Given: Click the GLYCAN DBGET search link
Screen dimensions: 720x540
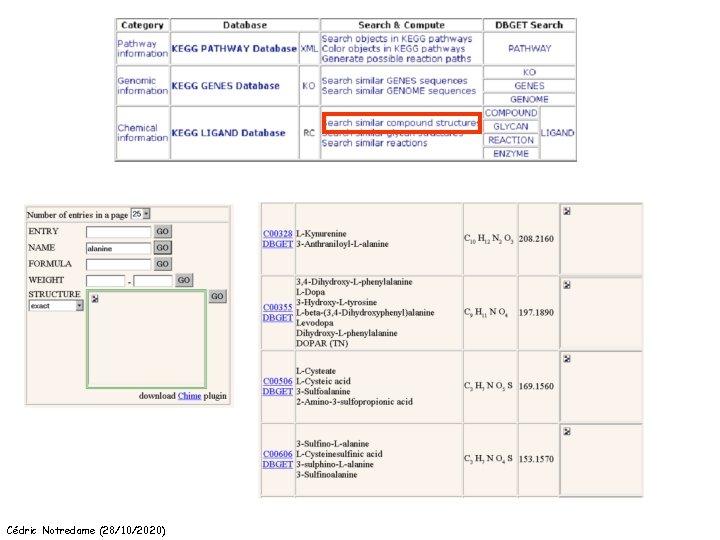Looking at the screenshot, I should [x=511, y=127].
